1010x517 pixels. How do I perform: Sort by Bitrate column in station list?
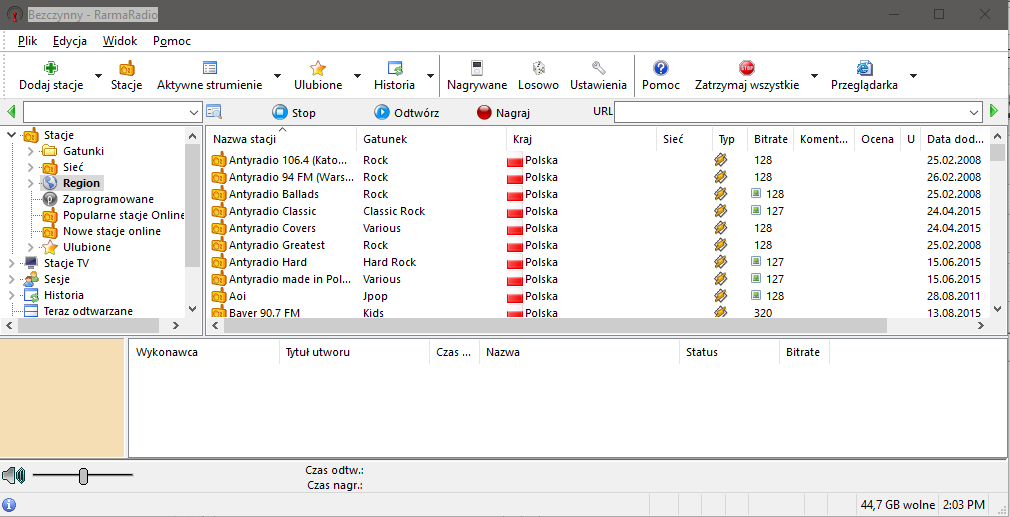click(x=770, y=139)
